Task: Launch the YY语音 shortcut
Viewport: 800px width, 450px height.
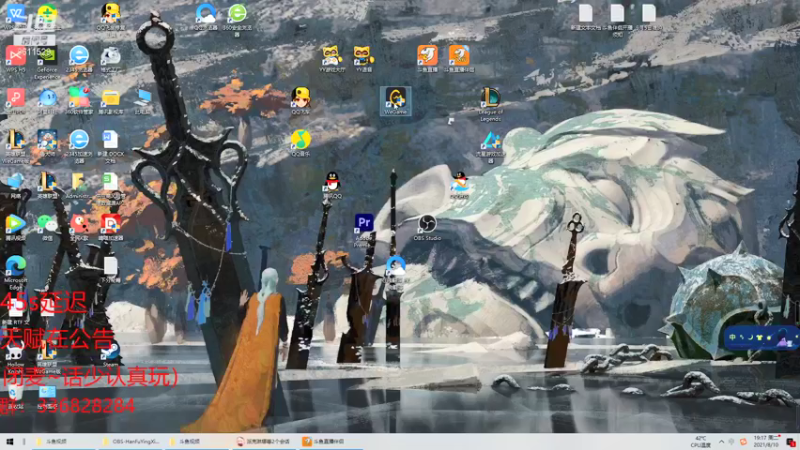Action: coord(363,59)
